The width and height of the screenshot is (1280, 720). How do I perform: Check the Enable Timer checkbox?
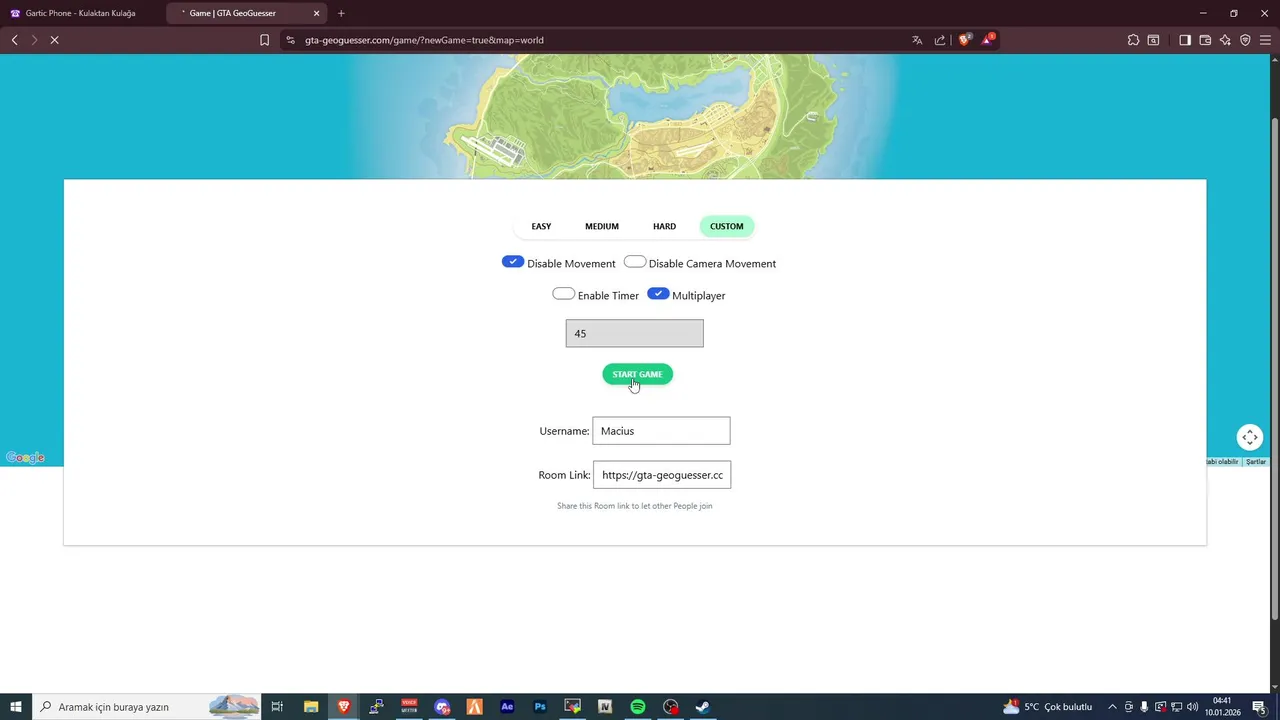pyautogui.click(x=564, y=294)
